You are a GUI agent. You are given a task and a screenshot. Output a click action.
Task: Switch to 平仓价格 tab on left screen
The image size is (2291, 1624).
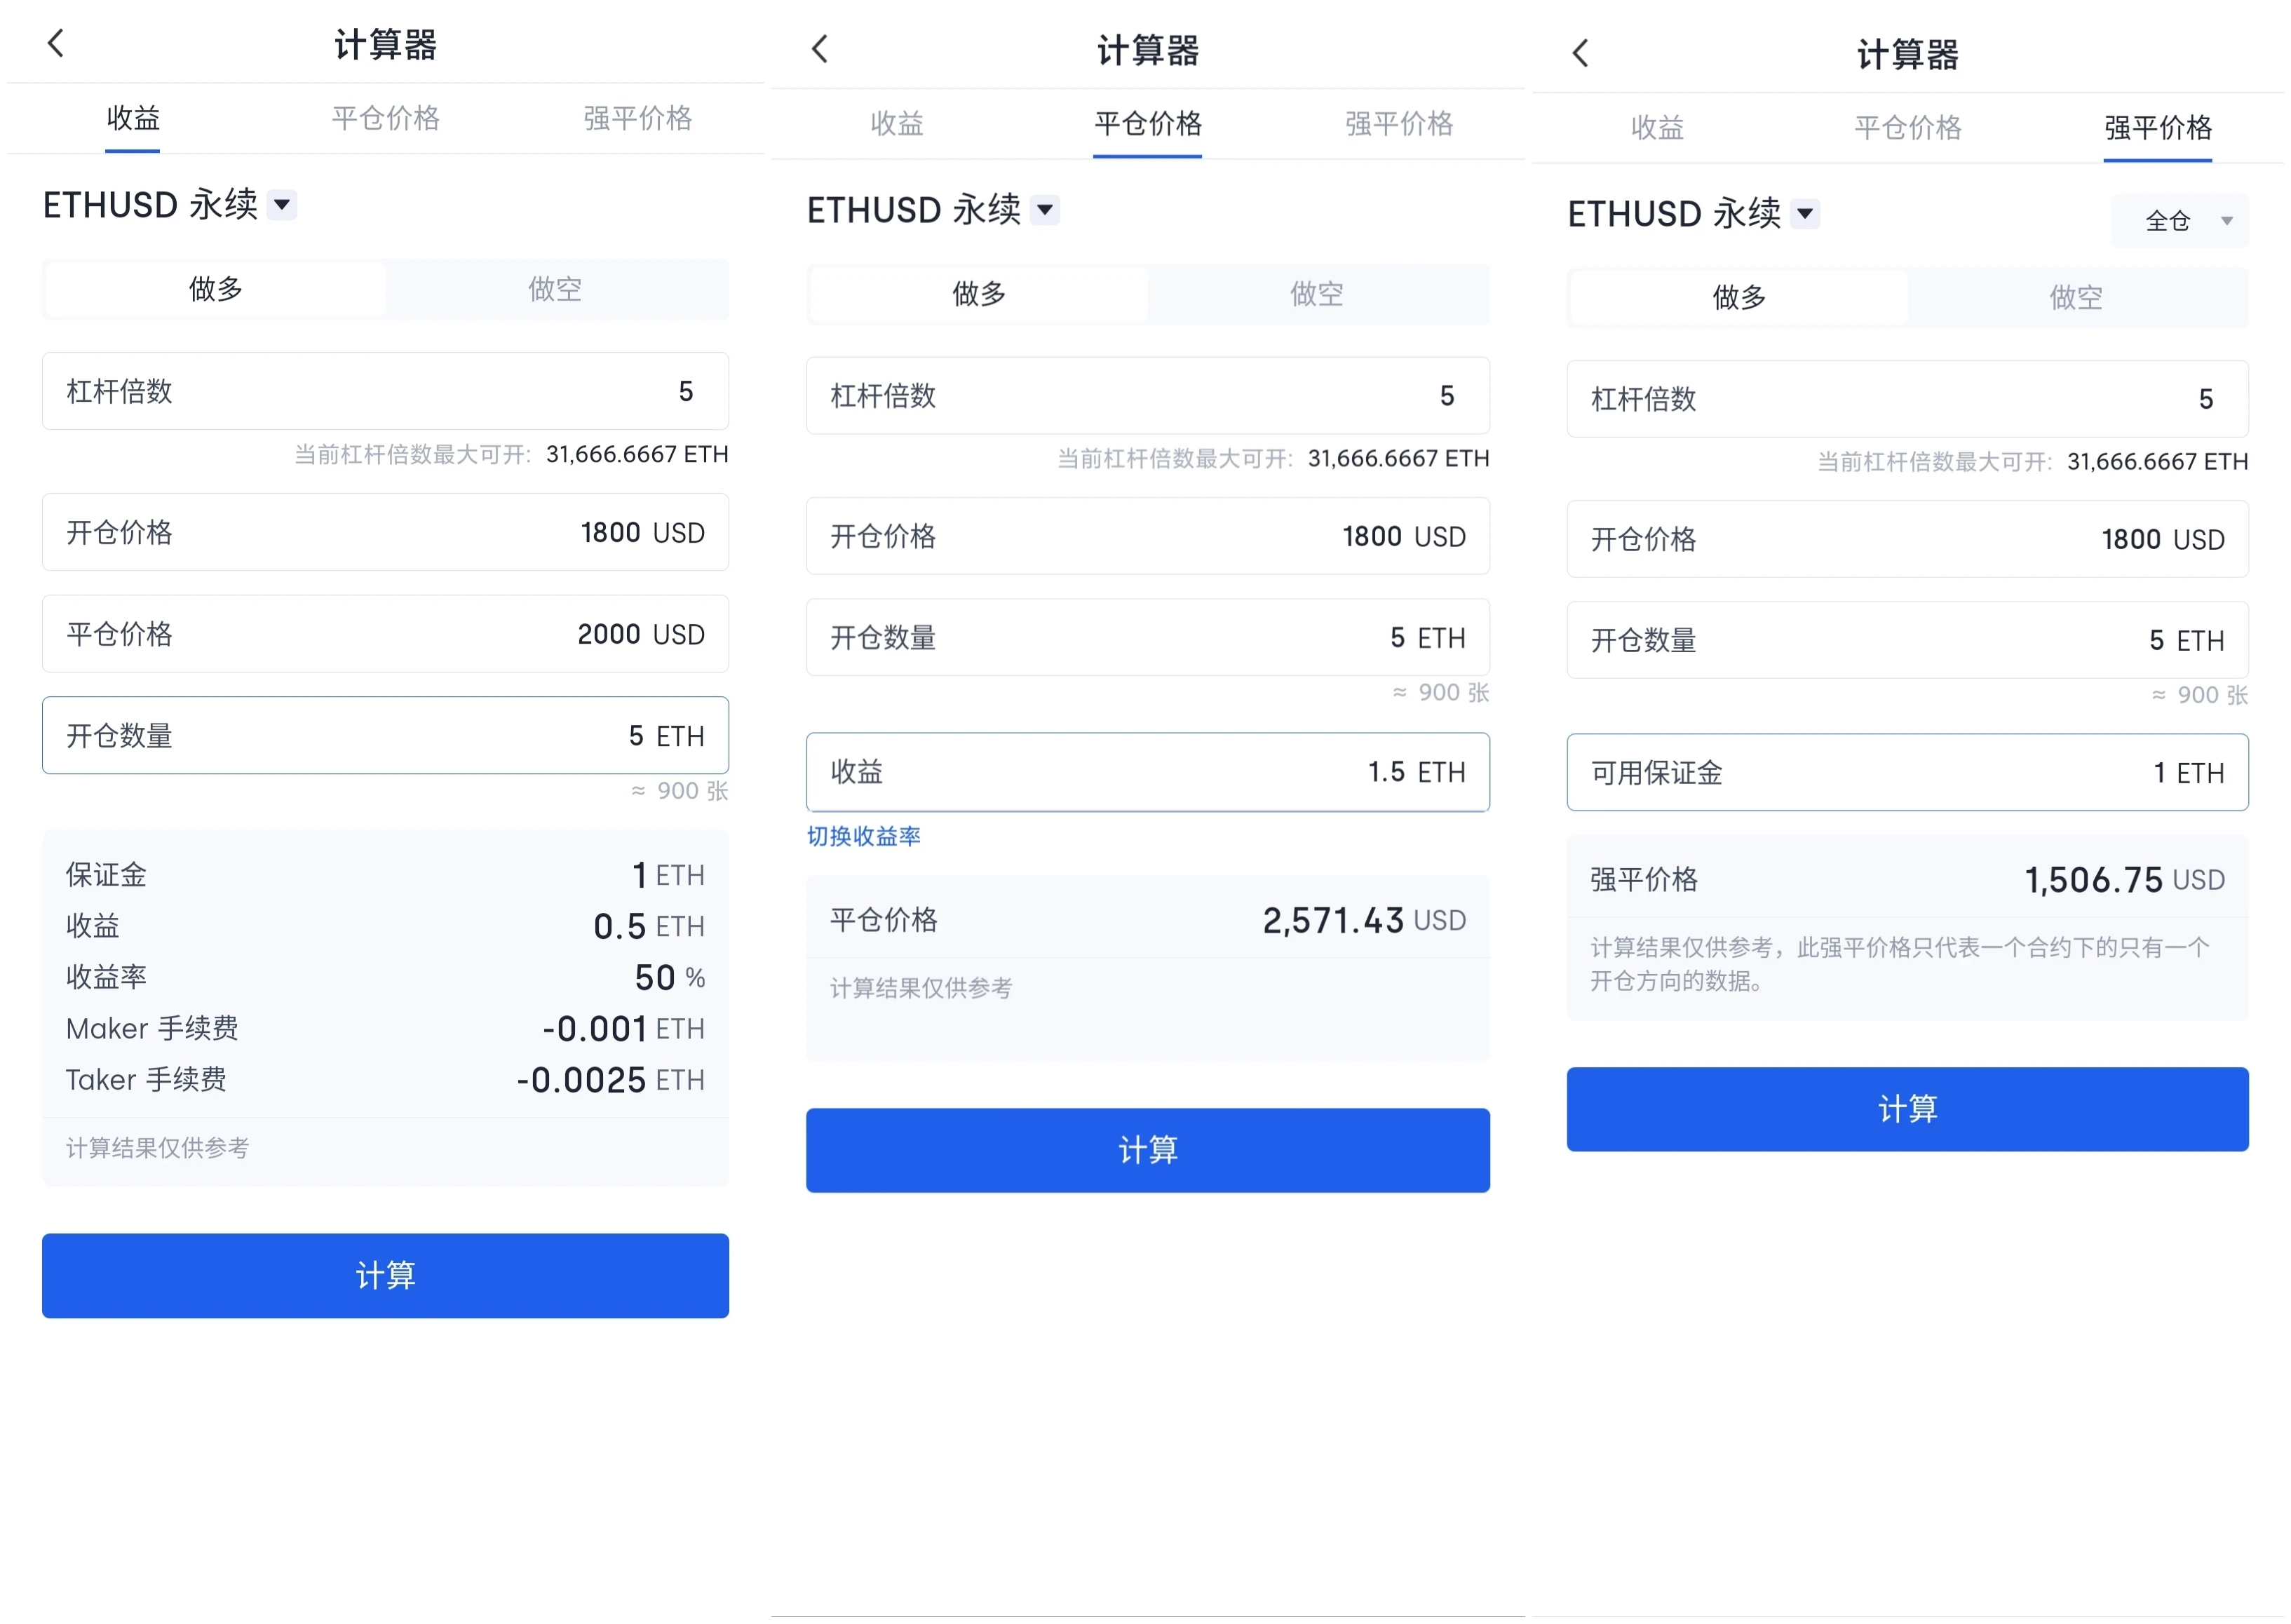point(385,119)
